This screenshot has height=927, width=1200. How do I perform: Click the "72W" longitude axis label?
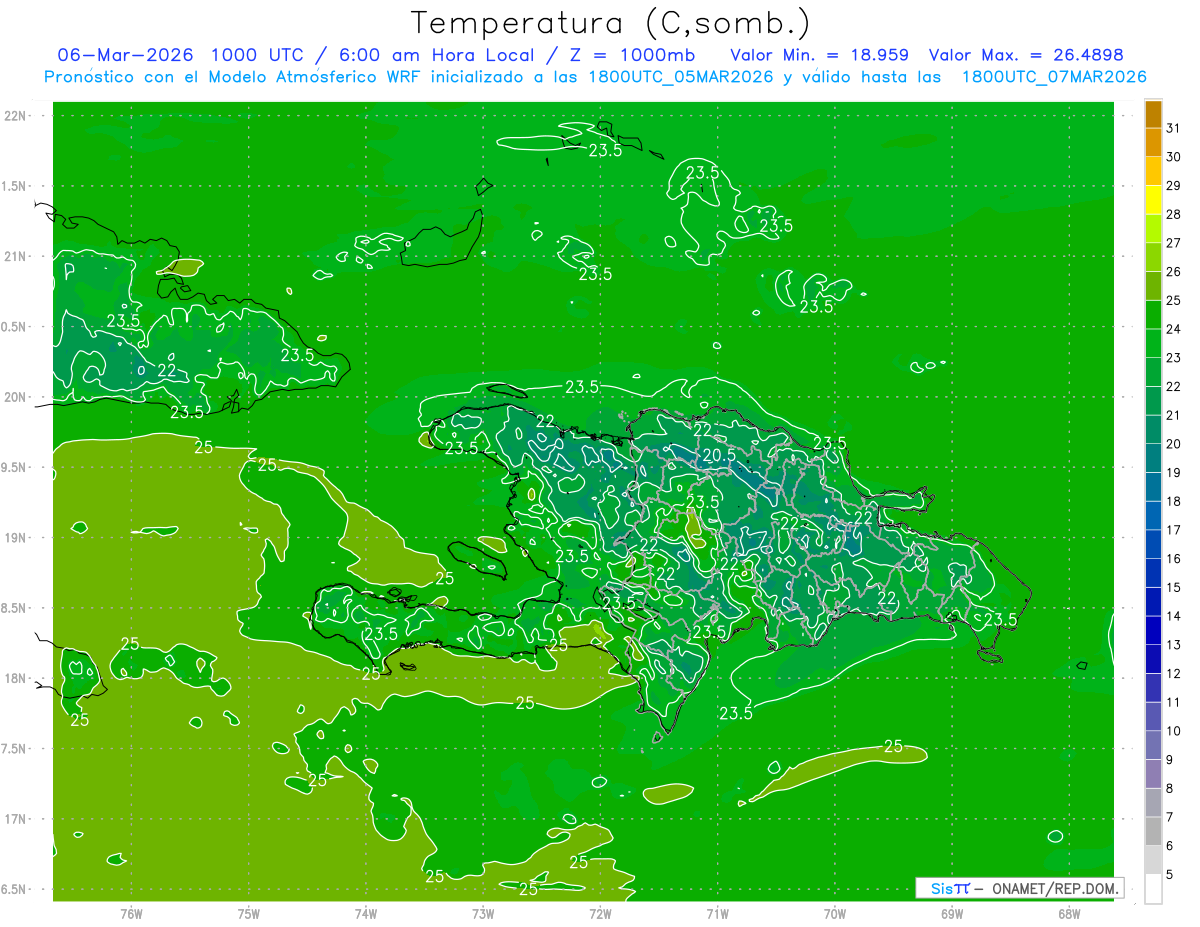tap(600, 913)
